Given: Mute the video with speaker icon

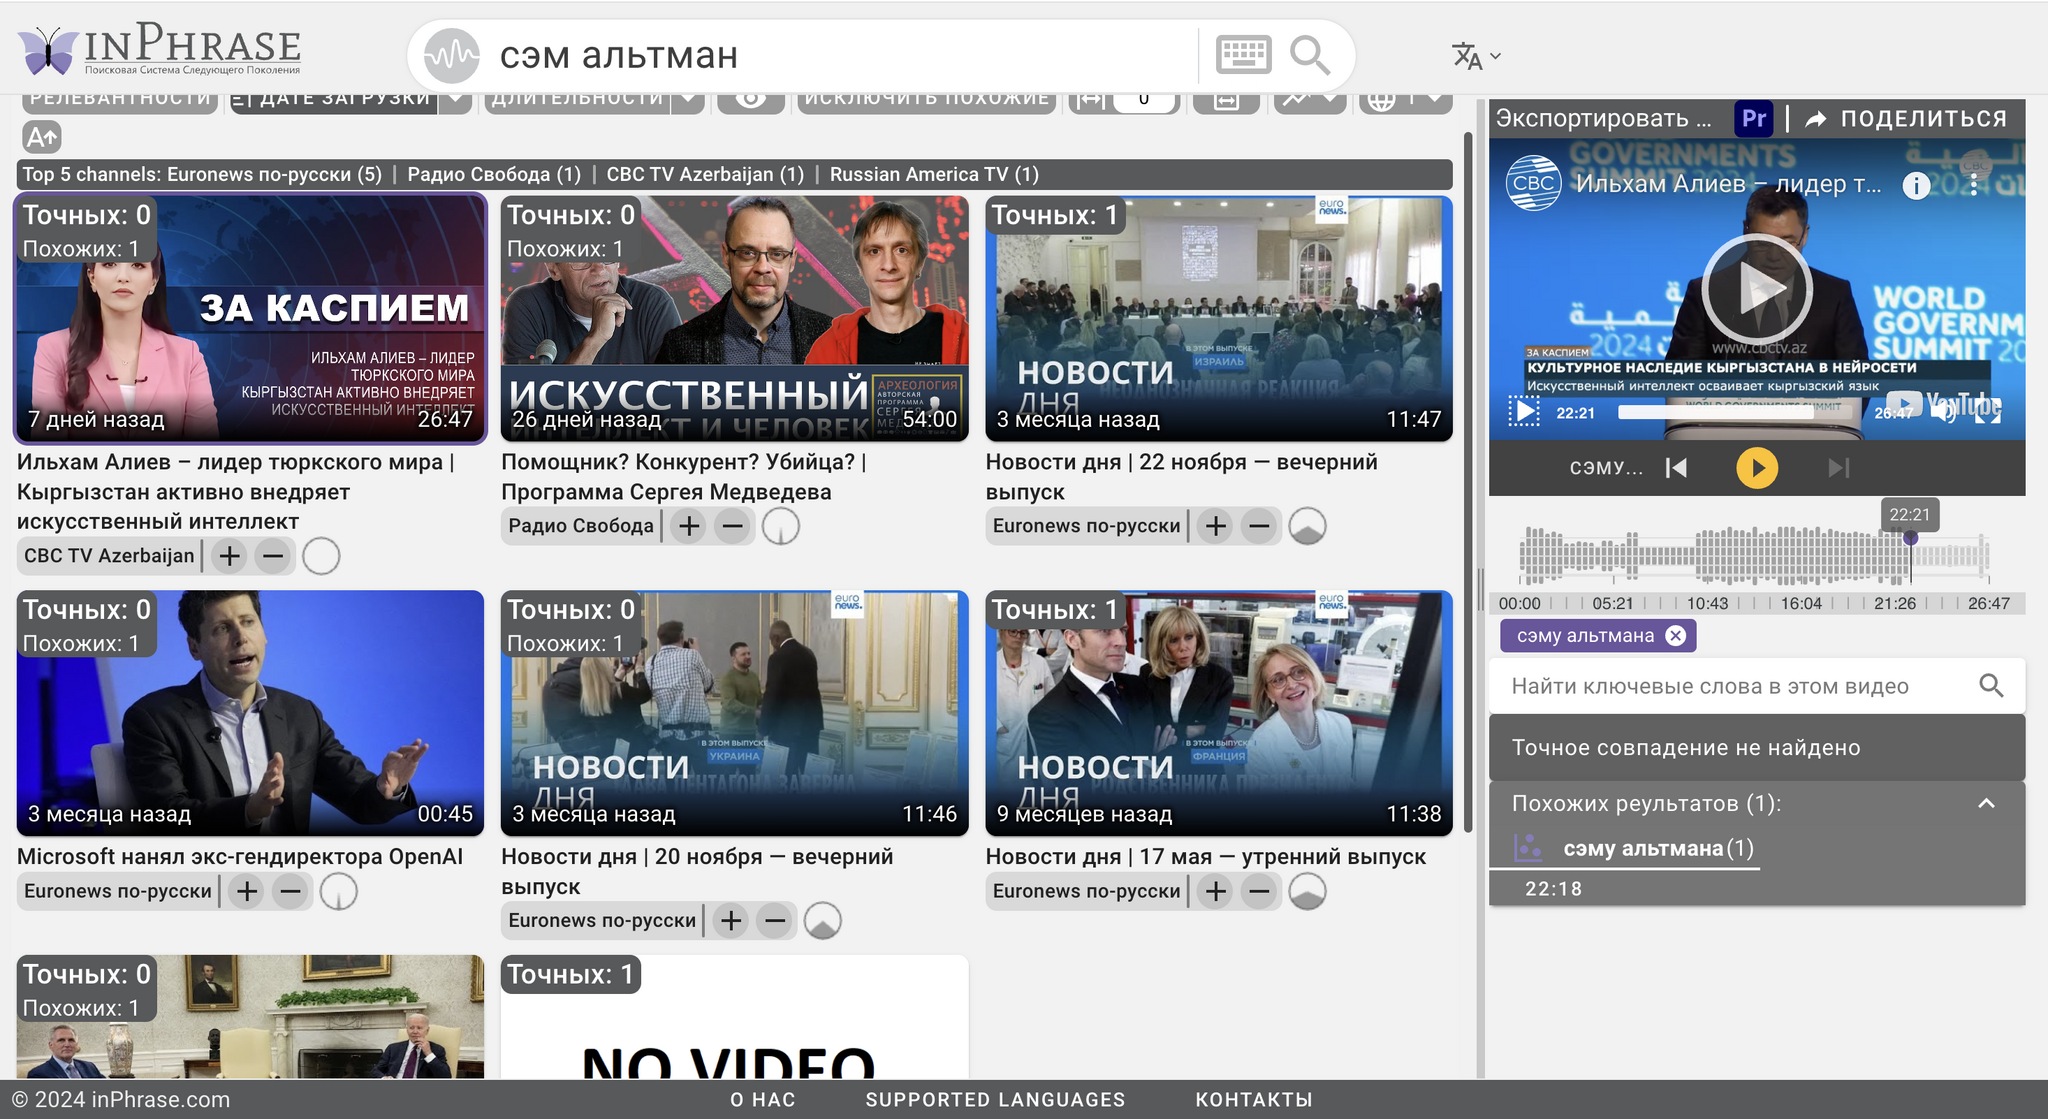Looking at the screenshot, I should click(1943, 412).
